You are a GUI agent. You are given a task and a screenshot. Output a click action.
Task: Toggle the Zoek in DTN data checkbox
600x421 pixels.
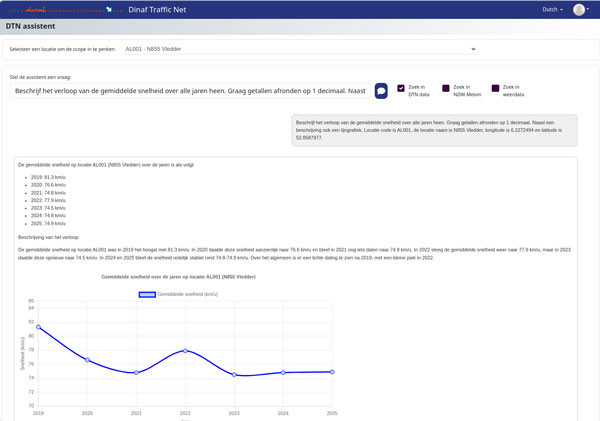pos(401,88)
